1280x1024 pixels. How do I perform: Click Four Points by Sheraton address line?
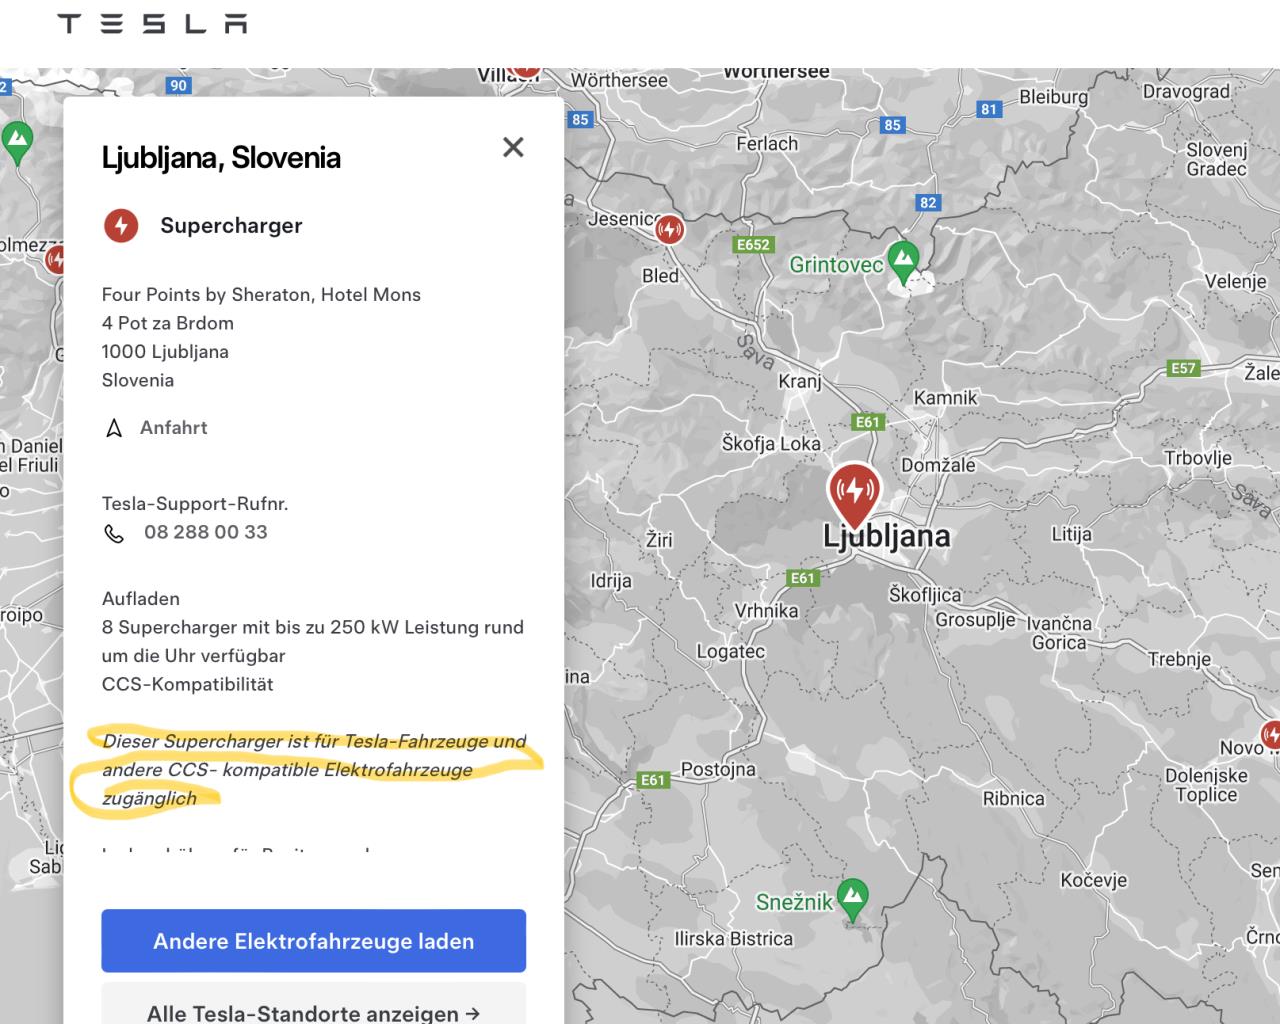[x=261, y=295]
